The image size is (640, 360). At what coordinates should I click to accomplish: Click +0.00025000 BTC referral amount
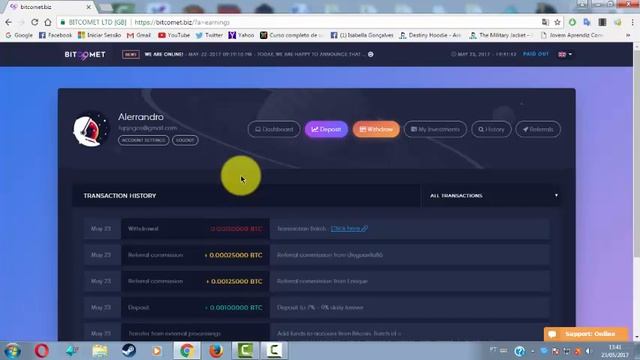point(233,255)
